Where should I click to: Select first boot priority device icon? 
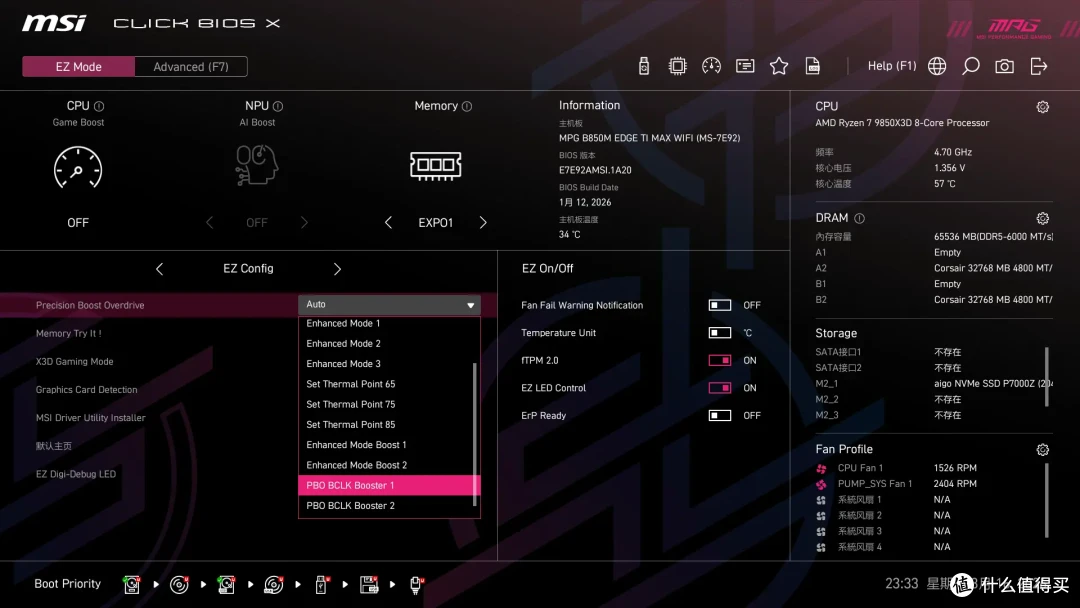132,585
